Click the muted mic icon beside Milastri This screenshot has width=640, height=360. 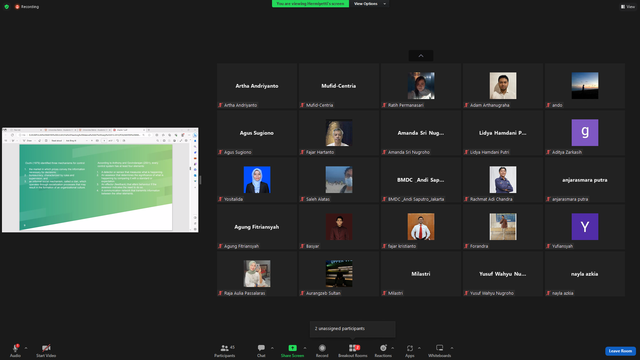384,293
